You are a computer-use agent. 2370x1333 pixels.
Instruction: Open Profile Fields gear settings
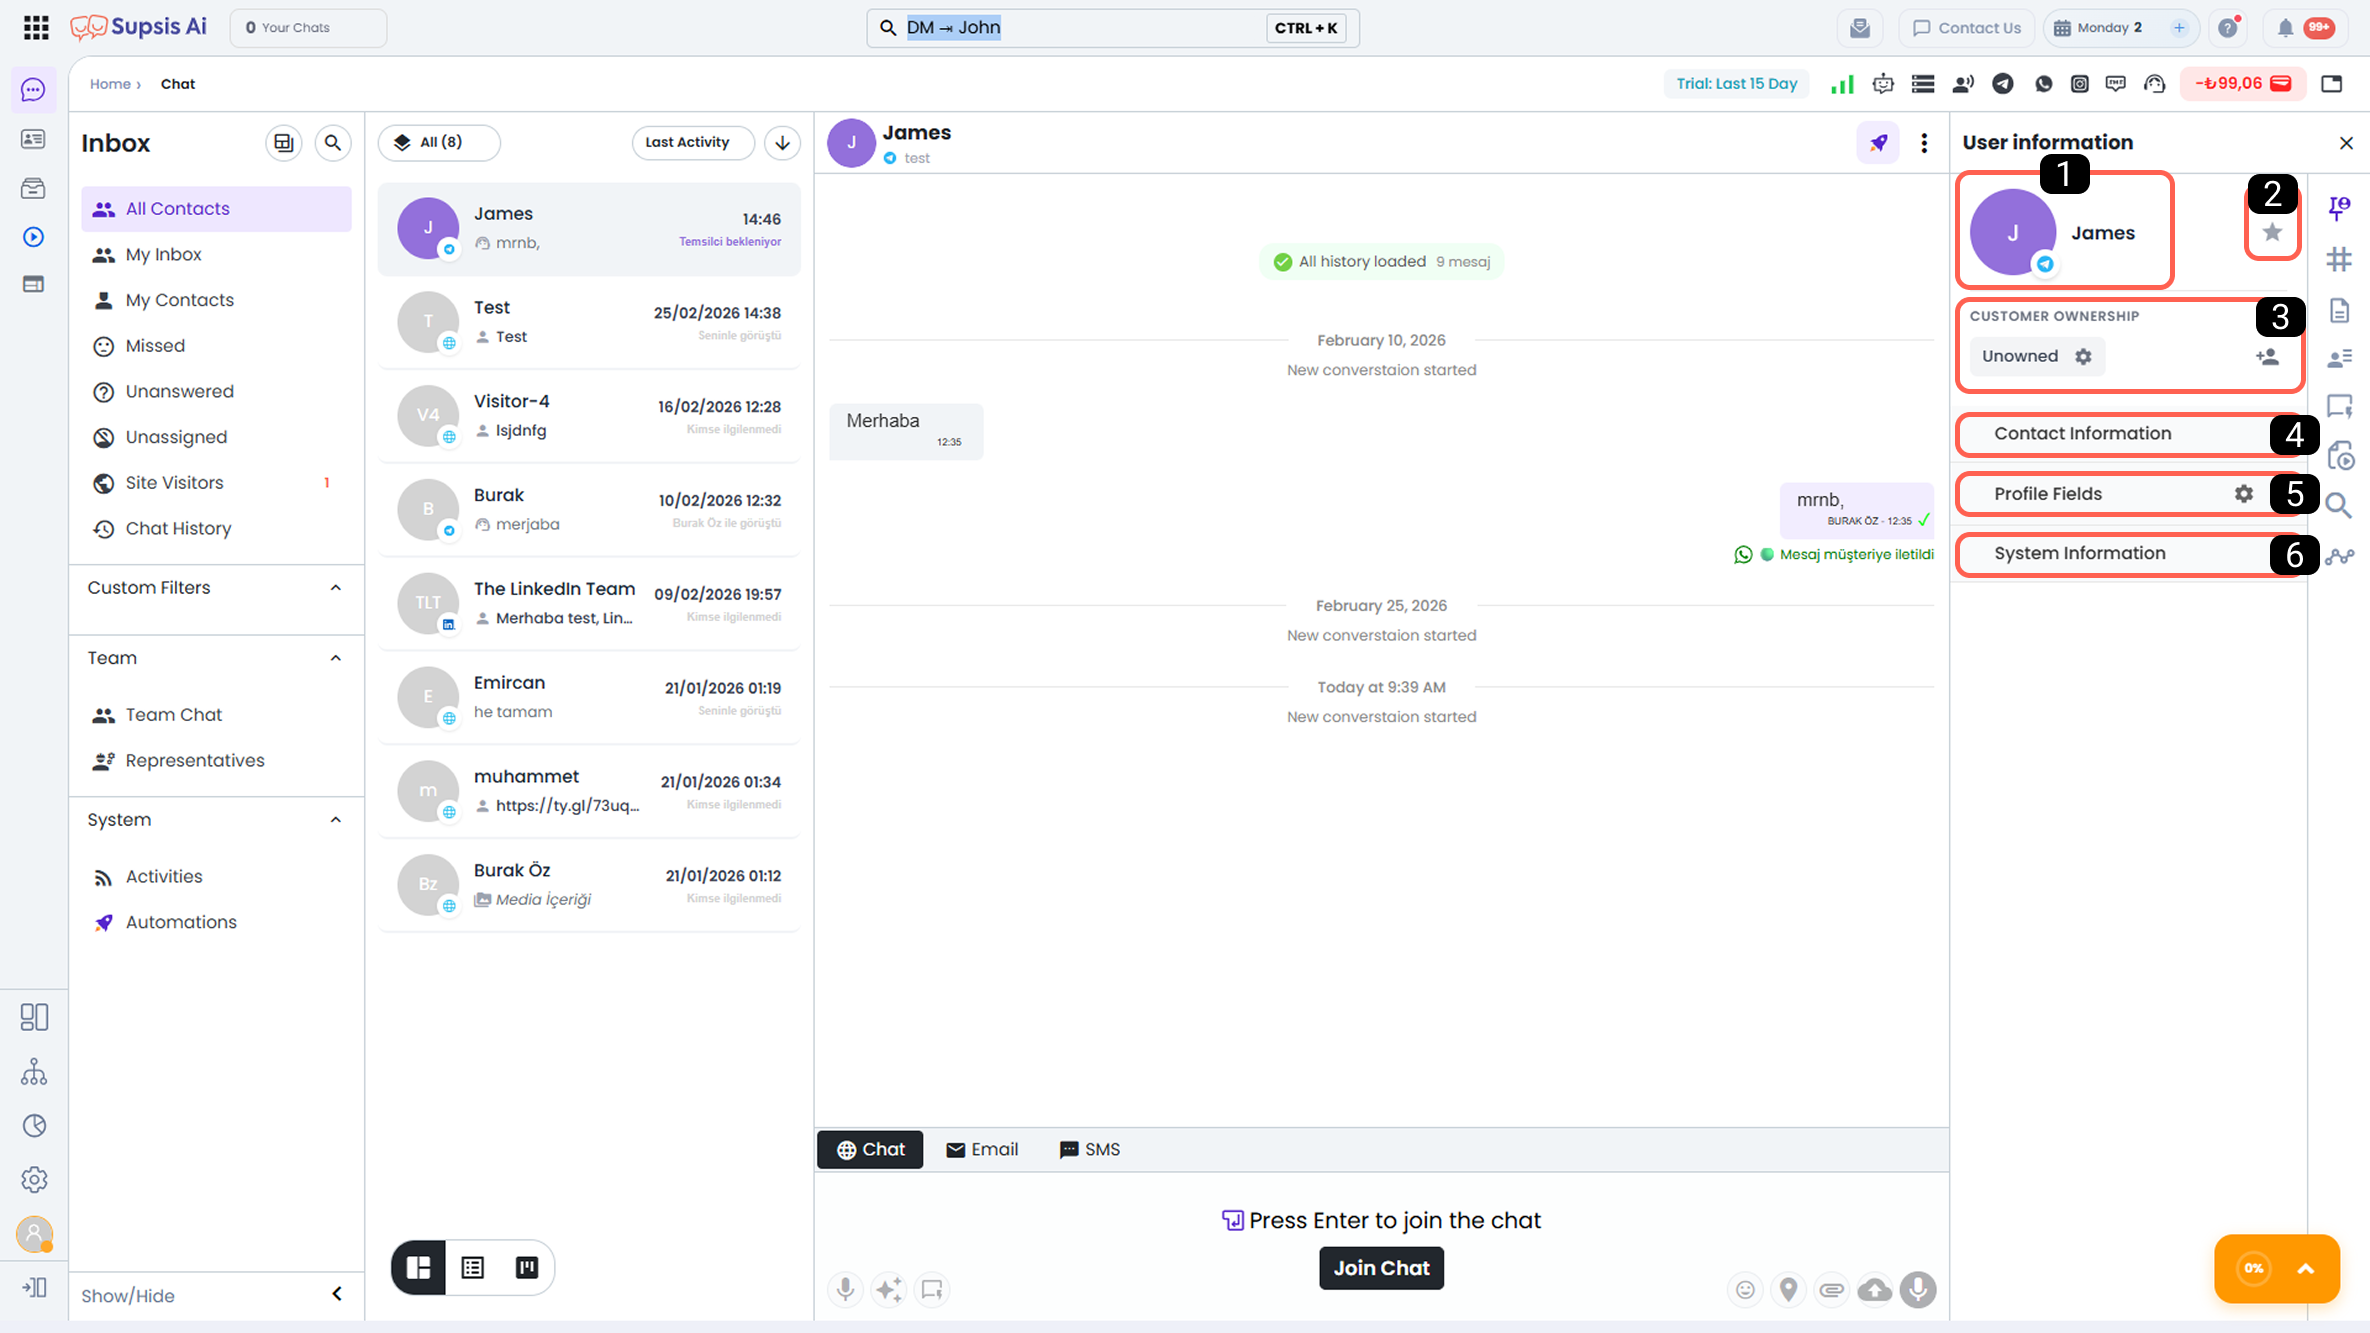[2244, 494]
